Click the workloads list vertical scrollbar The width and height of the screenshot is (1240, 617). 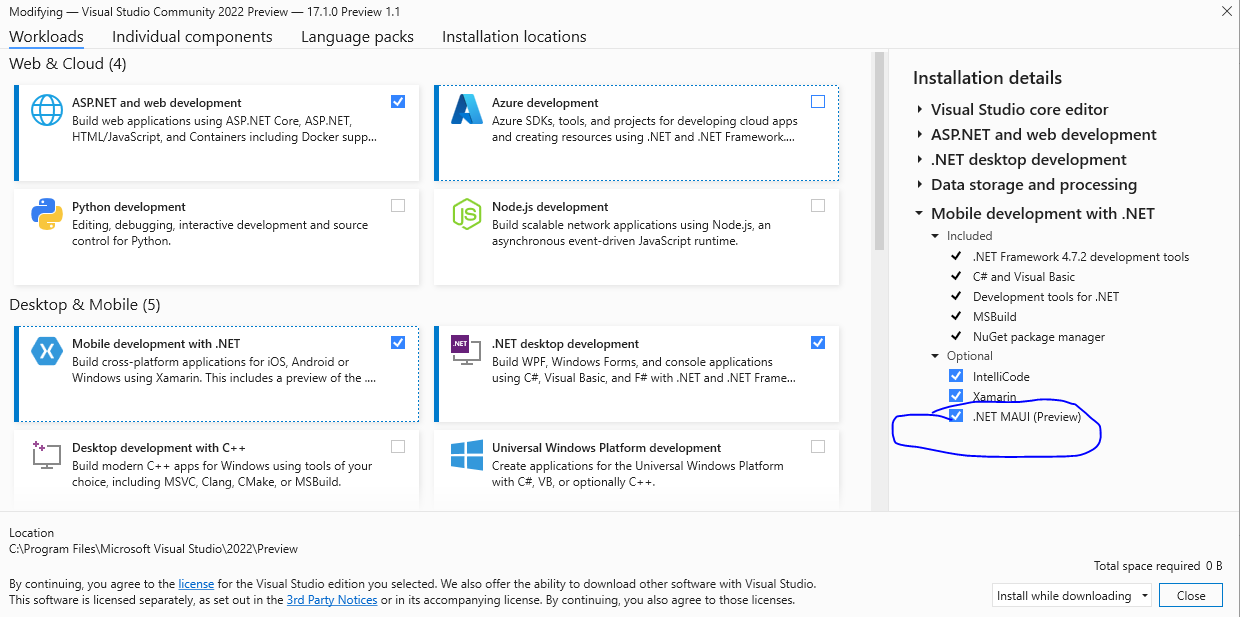879,150
